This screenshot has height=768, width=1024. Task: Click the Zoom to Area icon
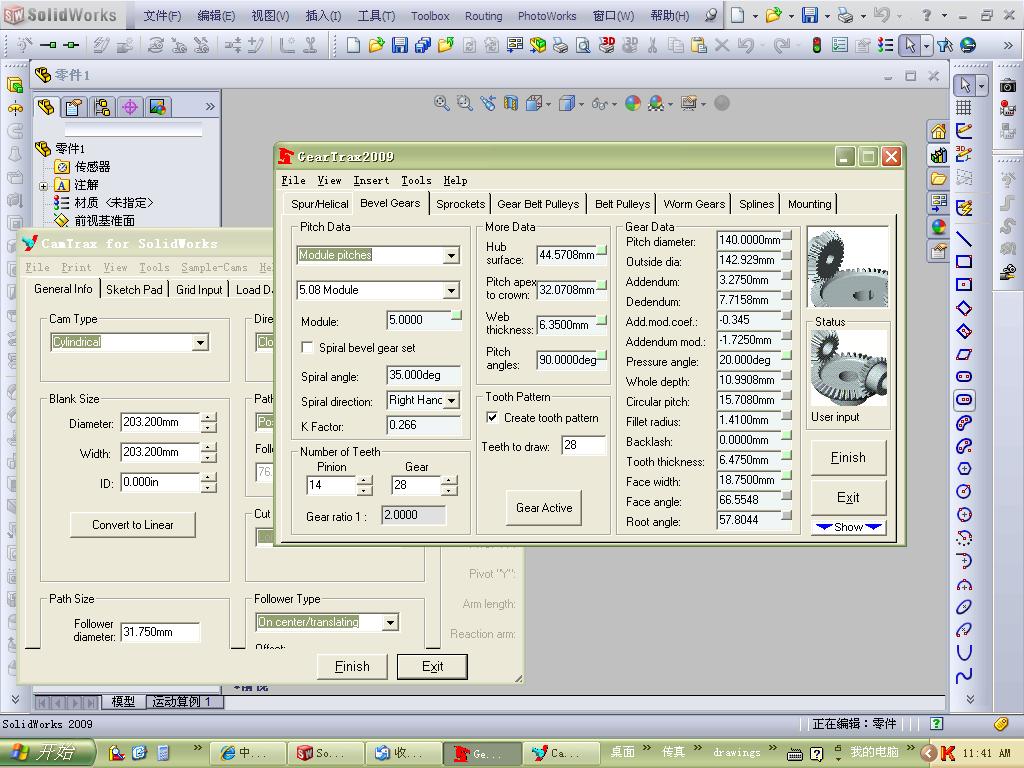pos(464,103)
